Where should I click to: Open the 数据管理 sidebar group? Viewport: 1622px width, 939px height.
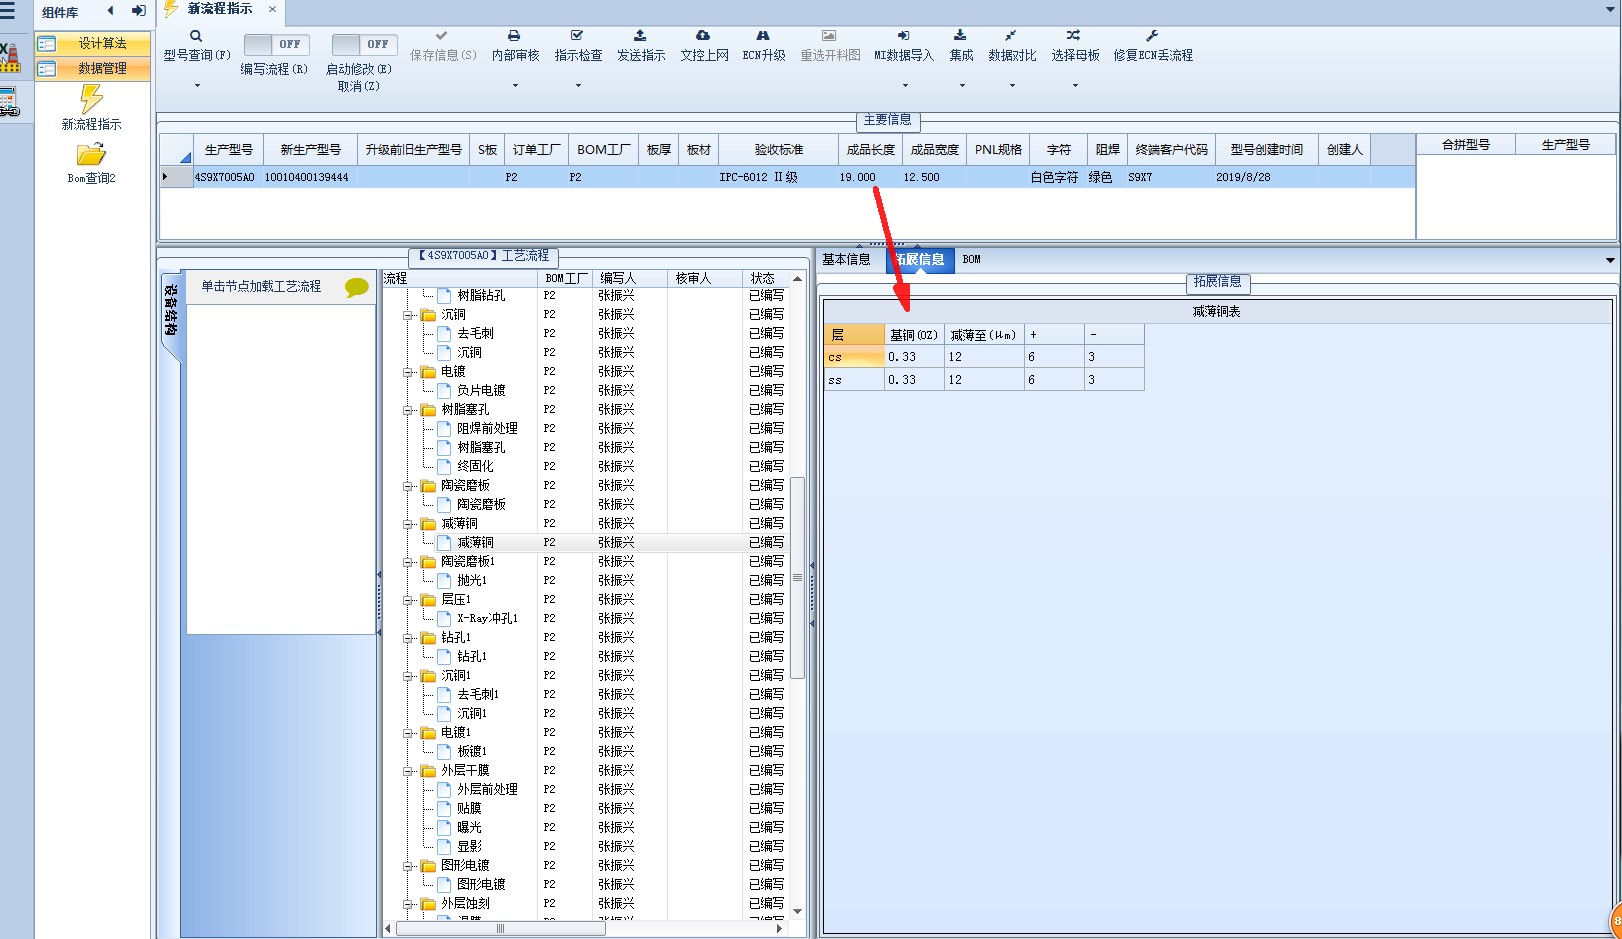pos(93,68)
